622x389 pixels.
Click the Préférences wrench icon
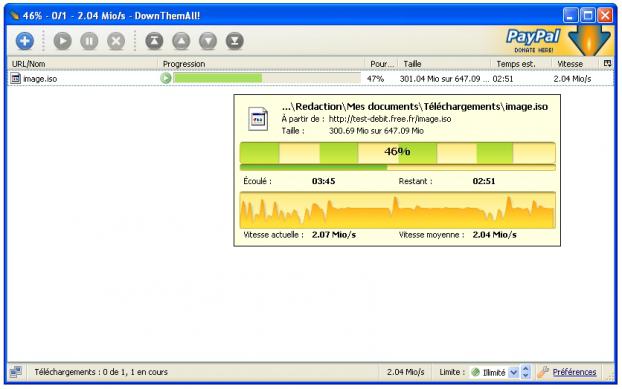pos(543,372)
